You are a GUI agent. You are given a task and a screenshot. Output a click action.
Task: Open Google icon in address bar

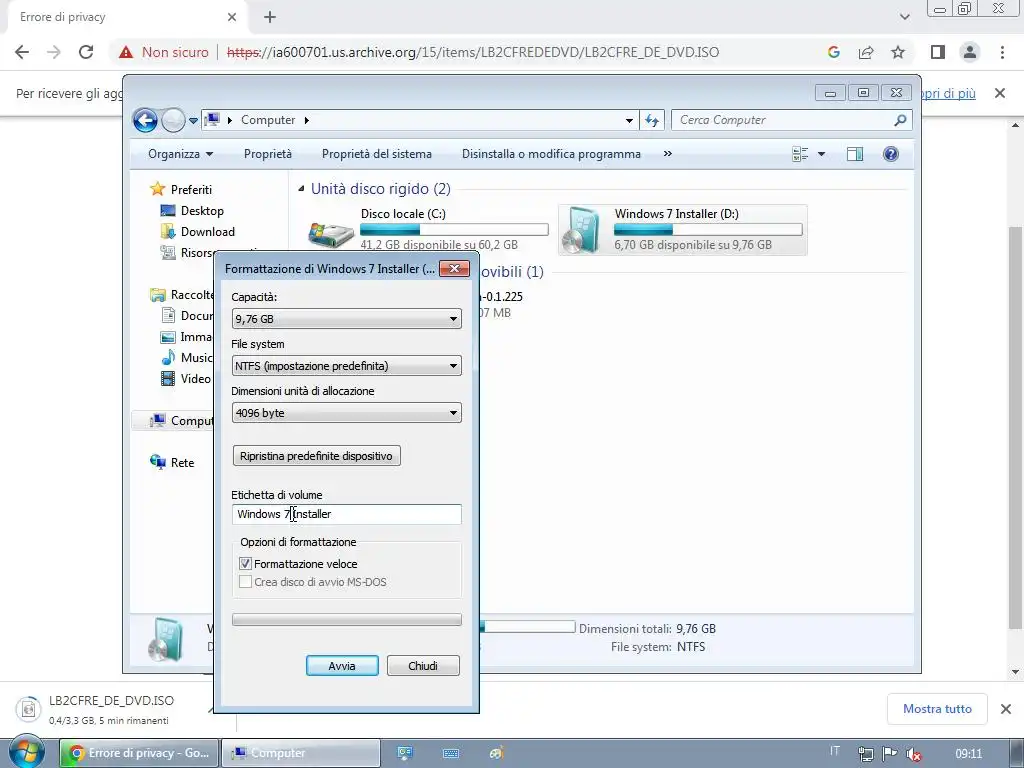(833, 52)
